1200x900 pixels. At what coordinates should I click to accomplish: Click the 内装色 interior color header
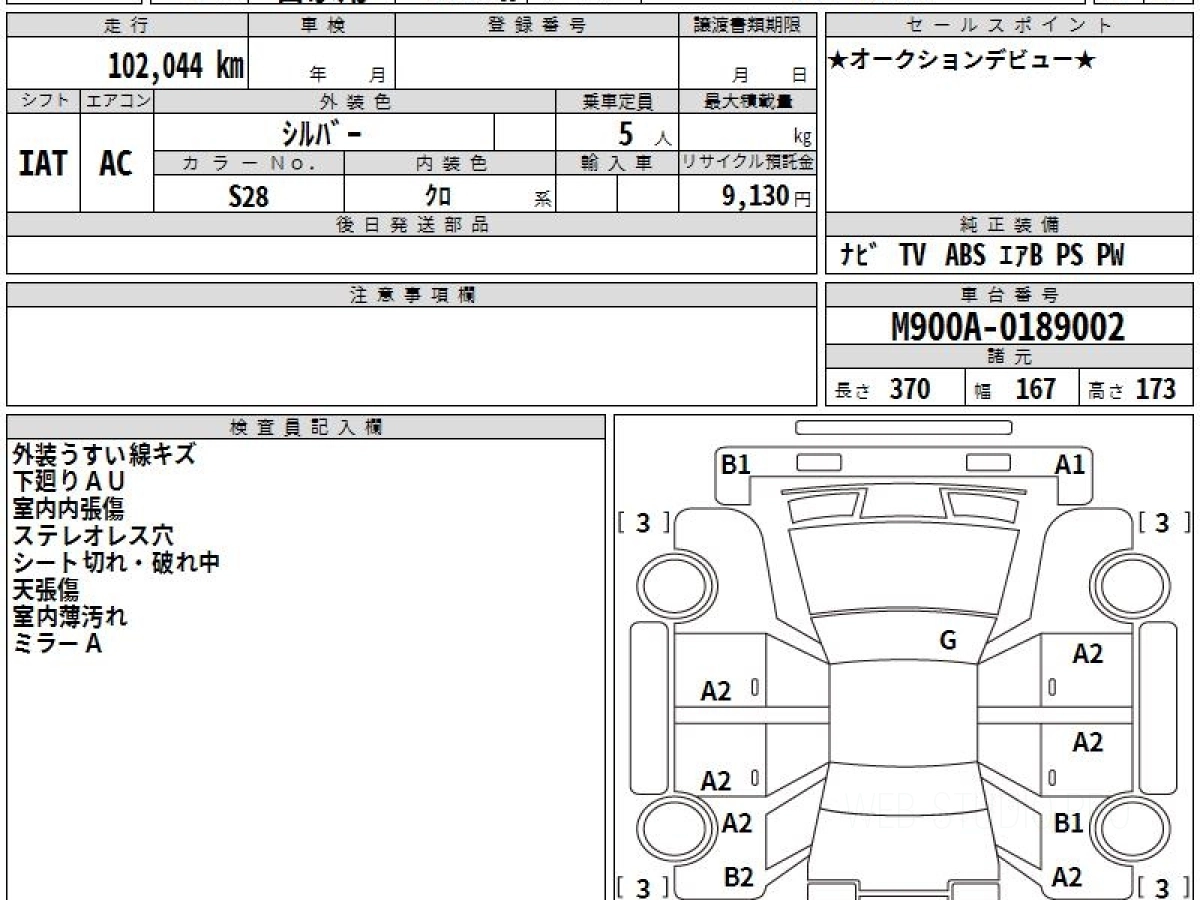pos(450,163)
